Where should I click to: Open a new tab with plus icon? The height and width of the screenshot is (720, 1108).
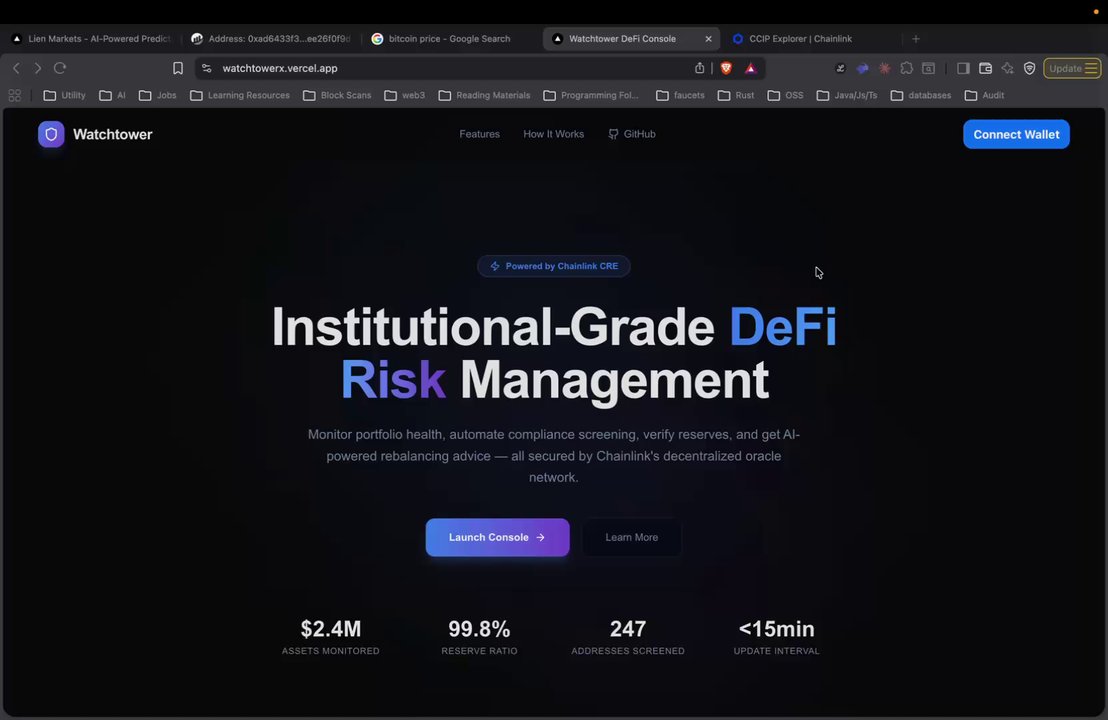click(916, 39)
